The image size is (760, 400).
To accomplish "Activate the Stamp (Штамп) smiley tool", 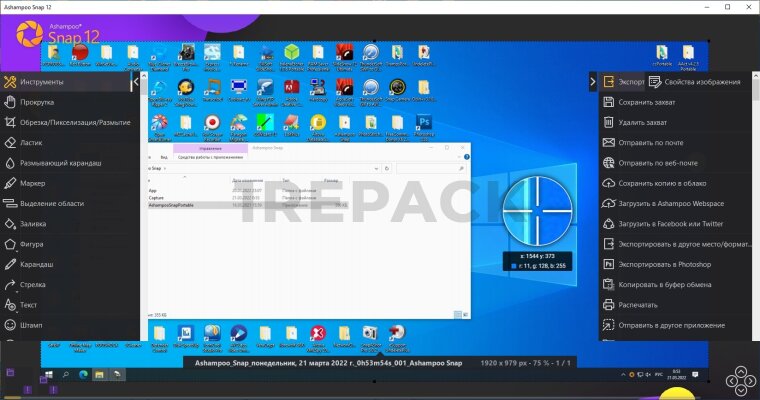I will point(30,325).
